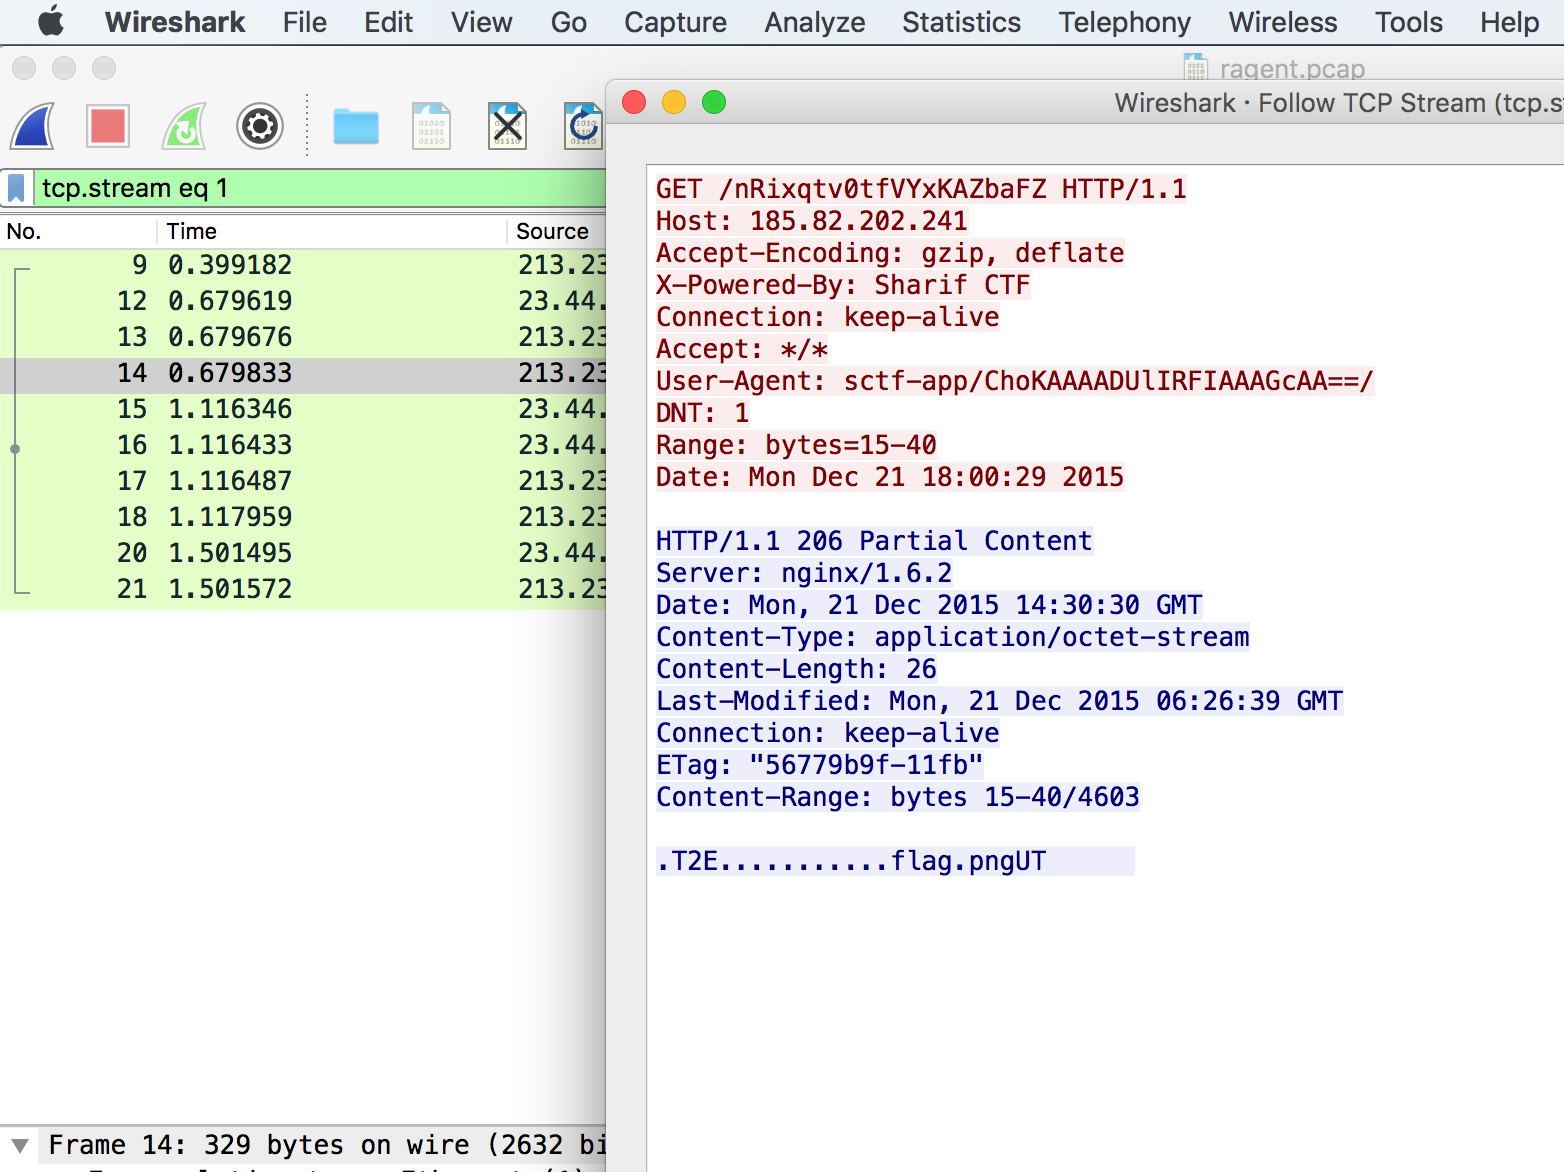Open the Go menu
The height and width of the screenshot is (1172, 1564).
569,22
